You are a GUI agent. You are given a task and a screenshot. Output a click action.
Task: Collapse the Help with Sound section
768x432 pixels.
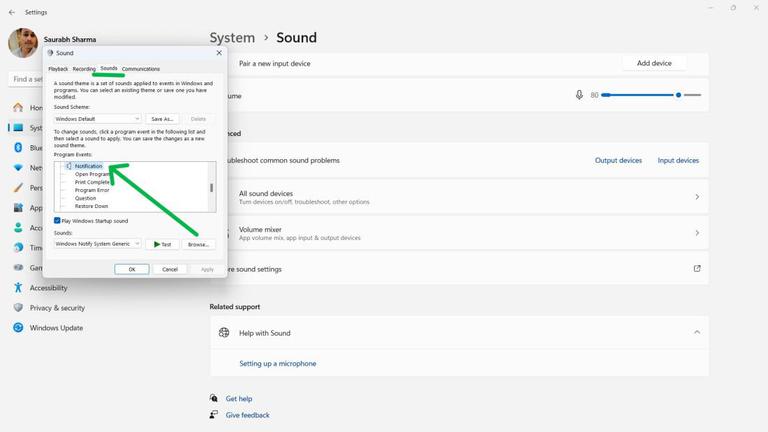pos(697,333)
